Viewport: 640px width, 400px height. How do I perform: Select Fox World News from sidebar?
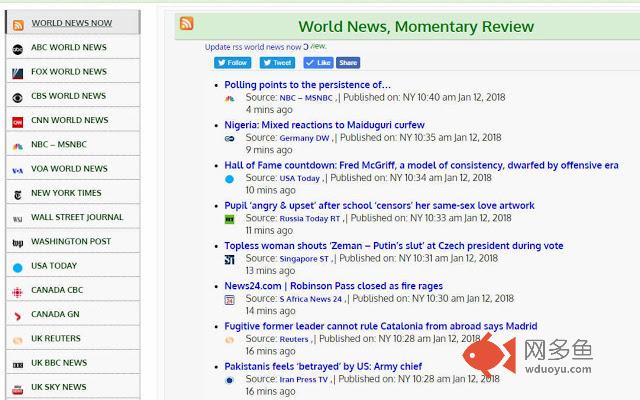click(73, 71)
